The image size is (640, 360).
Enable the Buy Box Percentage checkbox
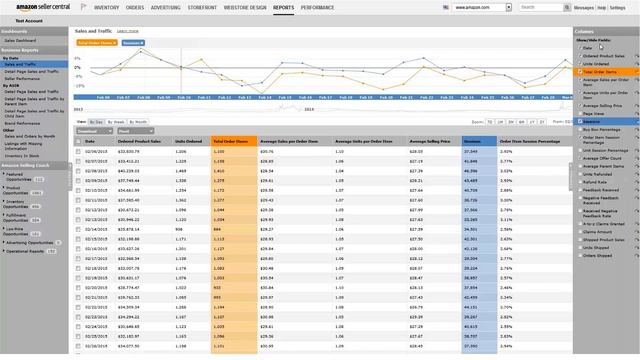580,129
